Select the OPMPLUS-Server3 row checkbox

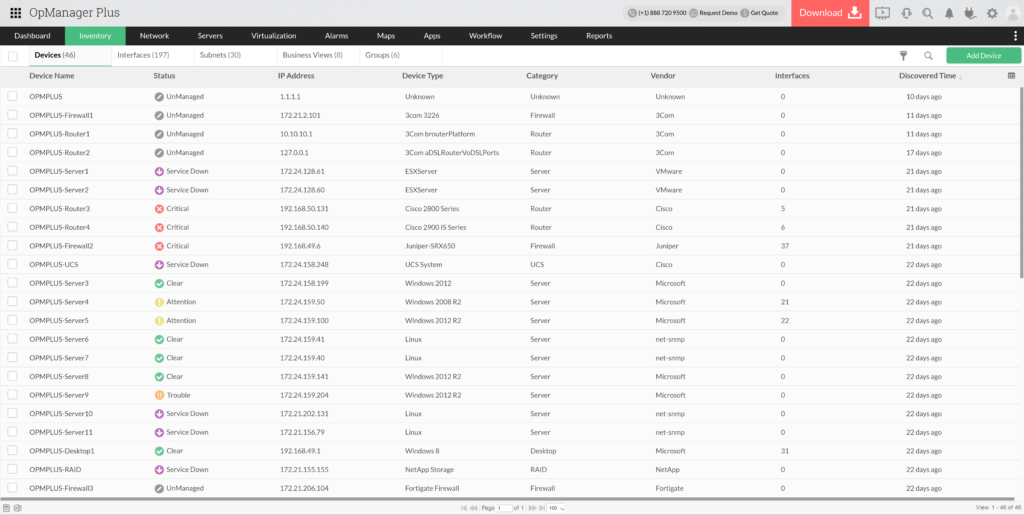pos(13,283)
